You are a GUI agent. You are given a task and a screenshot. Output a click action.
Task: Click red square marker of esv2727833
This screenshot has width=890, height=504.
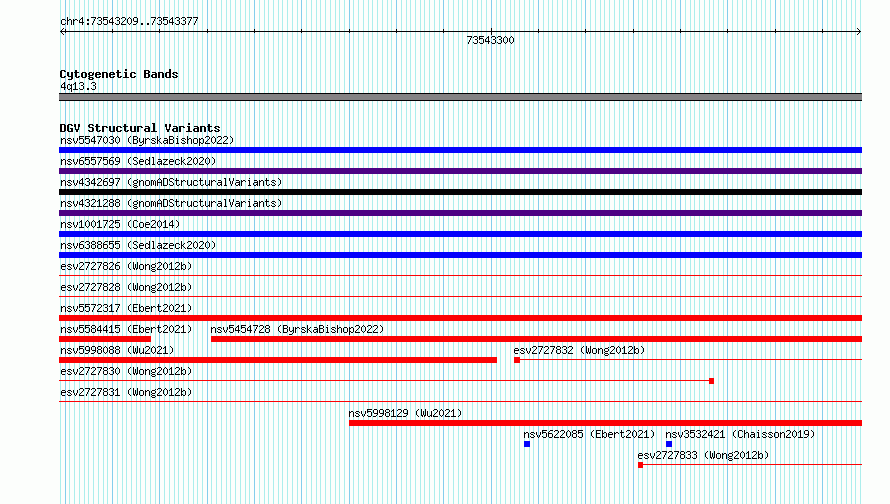(641, 465)
